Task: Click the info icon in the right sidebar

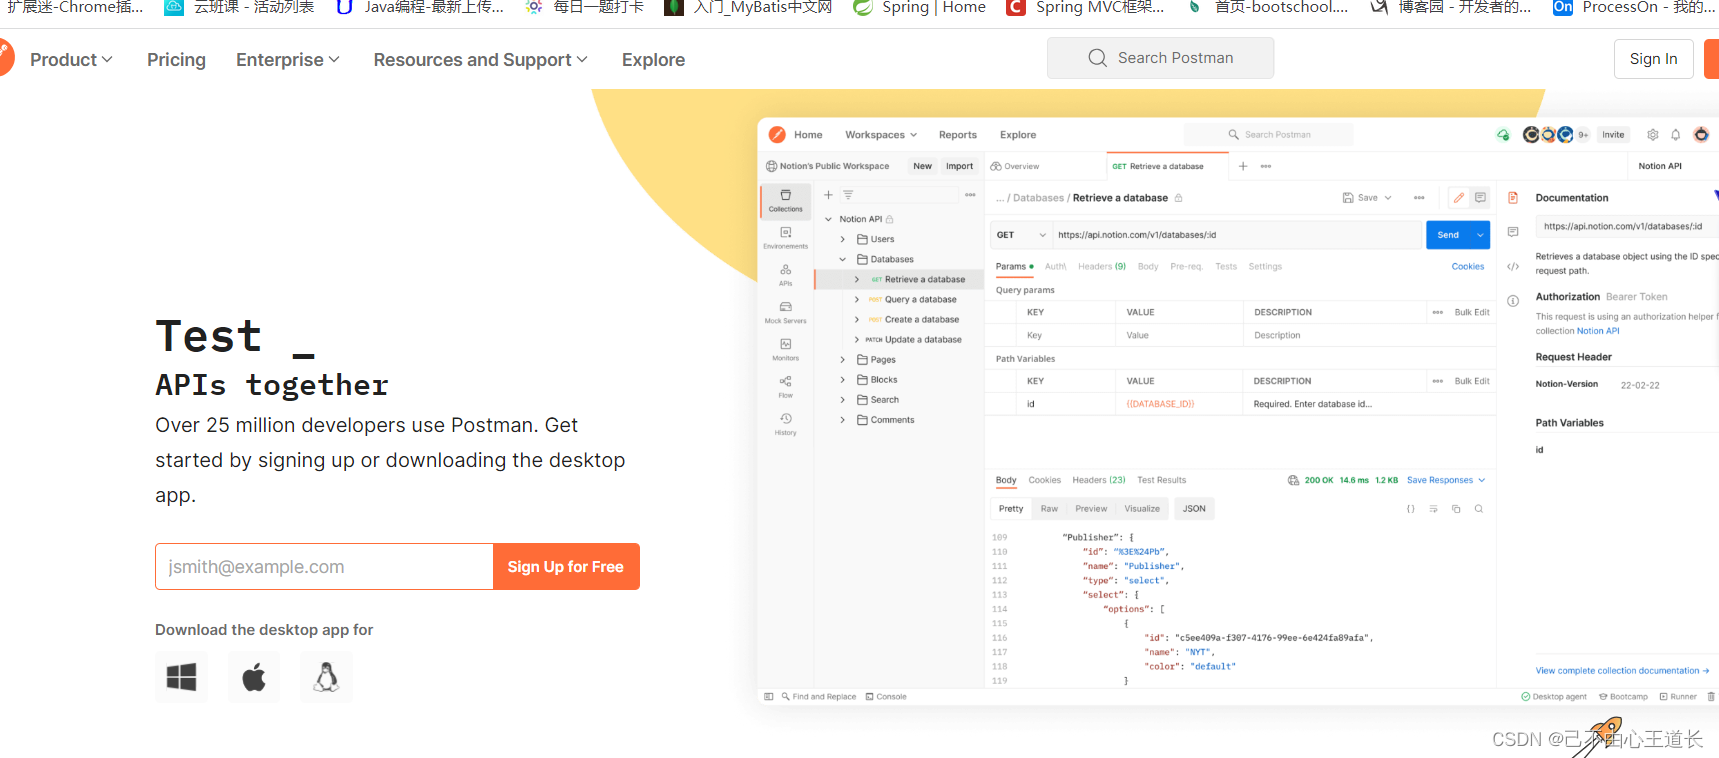Action: [x=1513, y=300]
